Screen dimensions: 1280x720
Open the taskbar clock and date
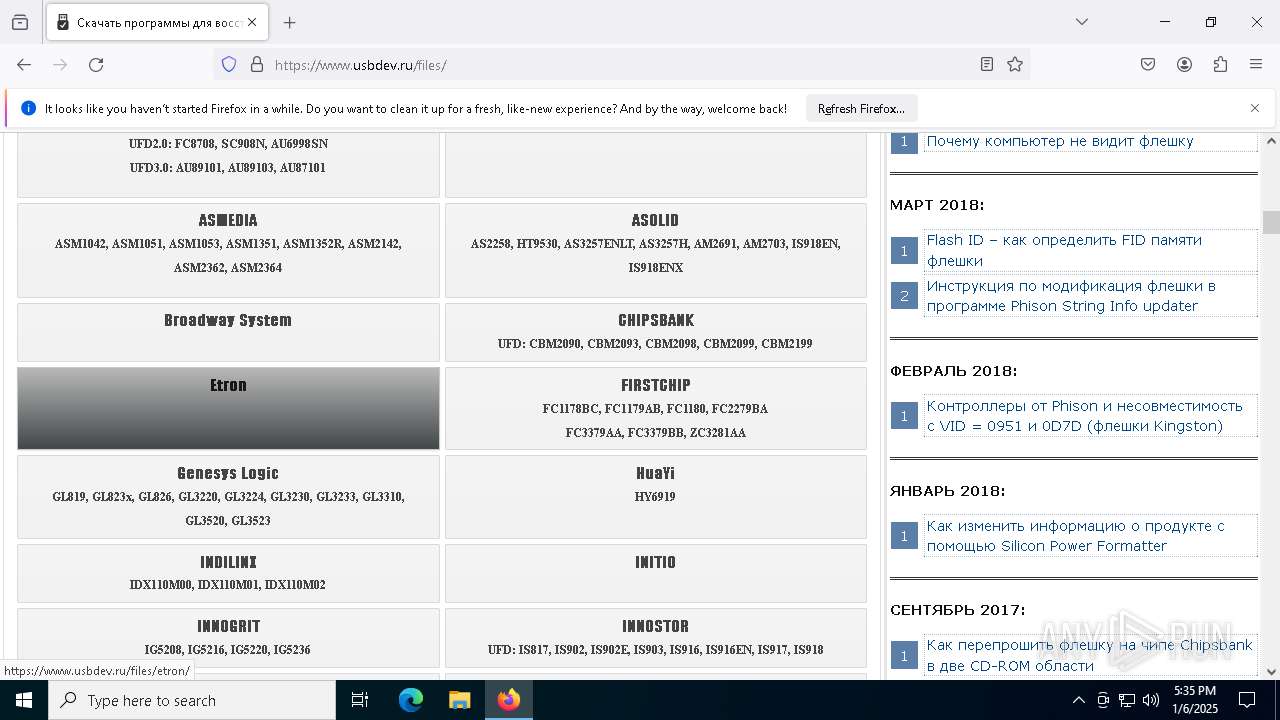pyautogui.click(x=1194, y=700)
